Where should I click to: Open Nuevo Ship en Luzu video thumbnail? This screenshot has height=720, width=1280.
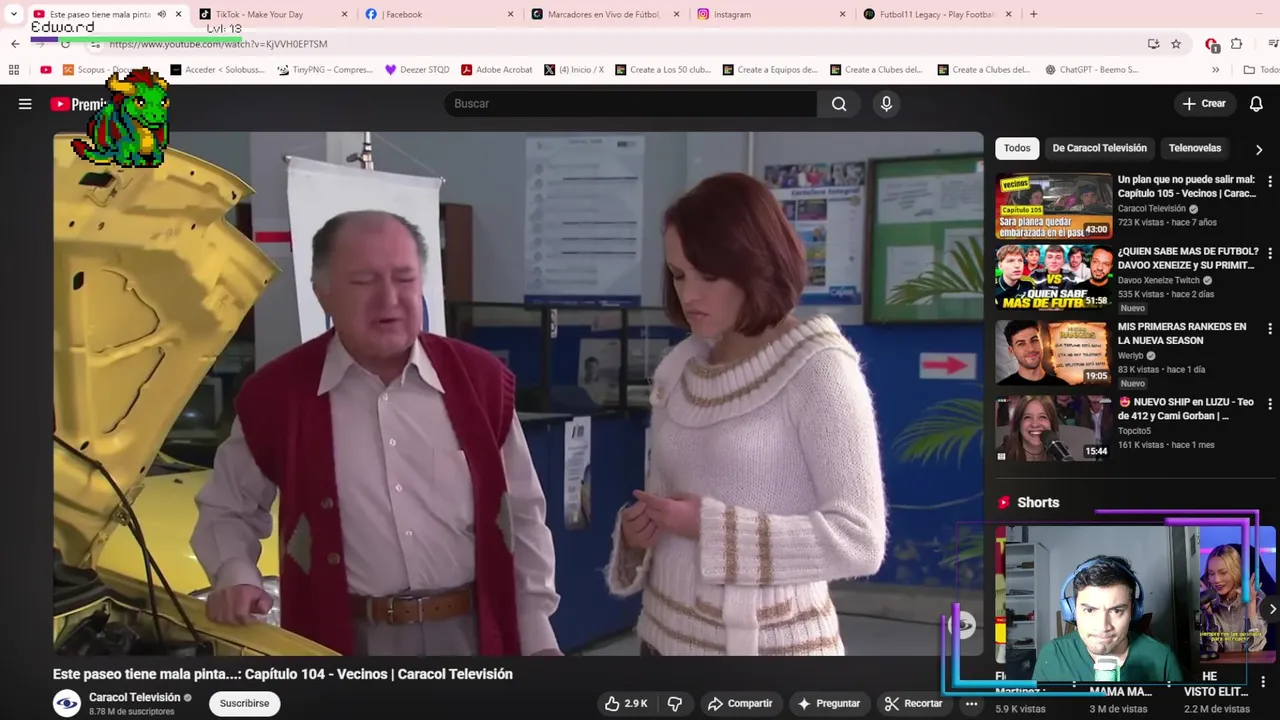(x=1054, y=428)
